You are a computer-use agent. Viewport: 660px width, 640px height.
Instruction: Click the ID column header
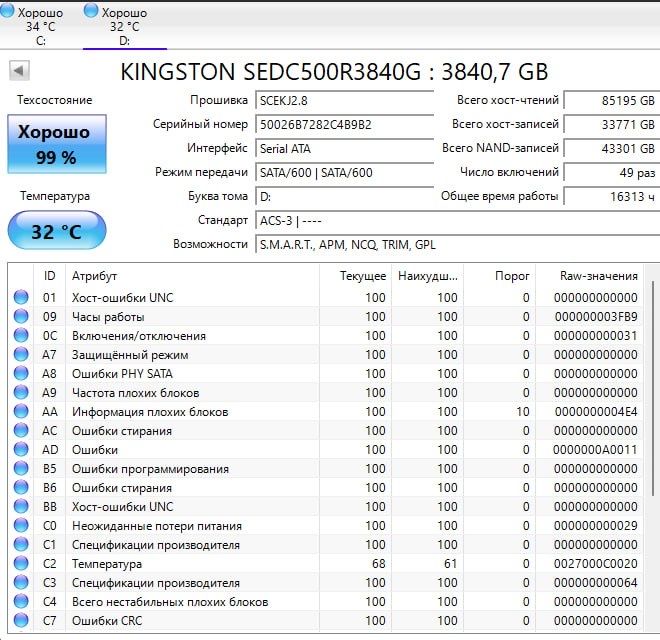[x=49, y=276]
